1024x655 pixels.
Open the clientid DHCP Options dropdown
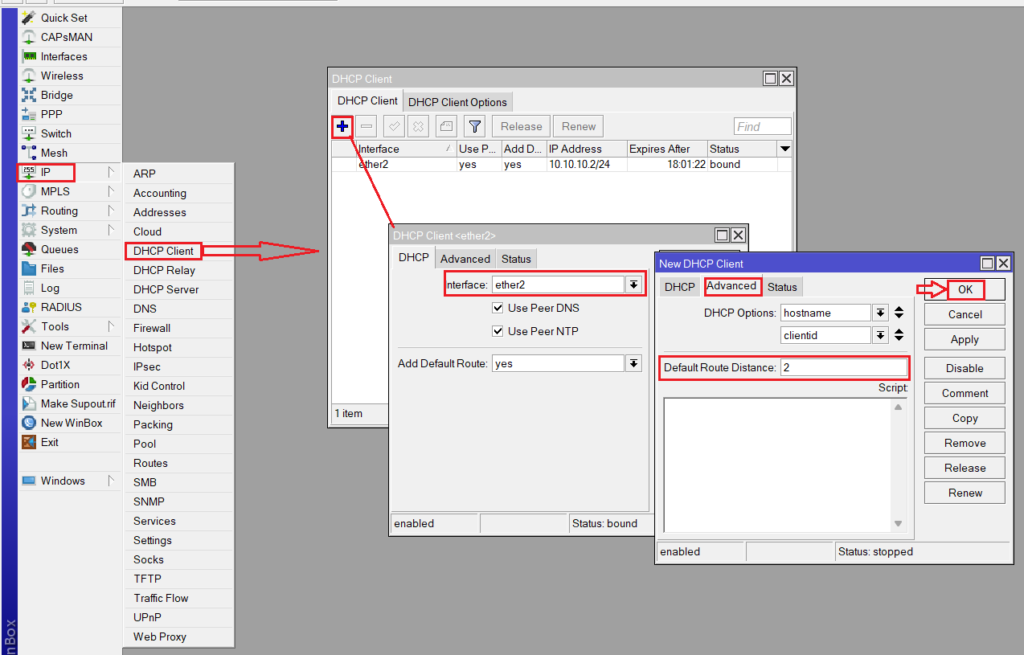pyautogui.click(x=880, y=336)
